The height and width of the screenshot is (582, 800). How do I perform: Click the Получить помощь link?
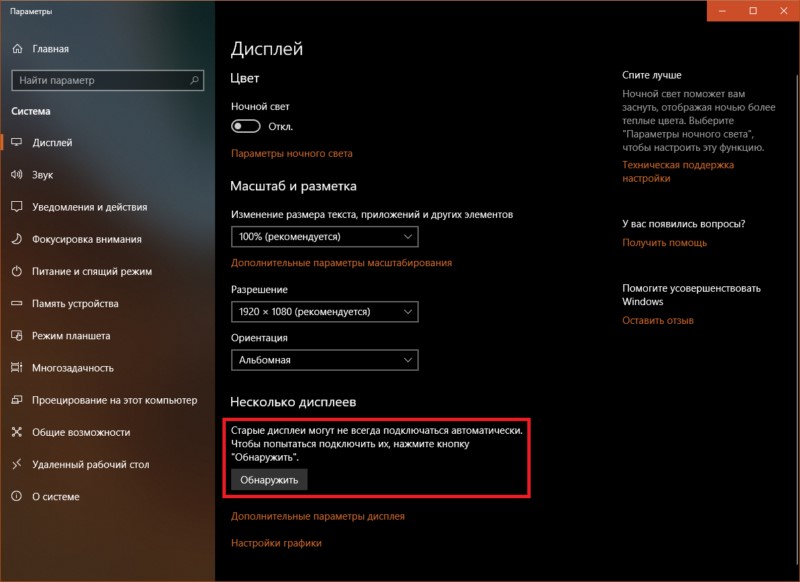click(x=664, y=242)
